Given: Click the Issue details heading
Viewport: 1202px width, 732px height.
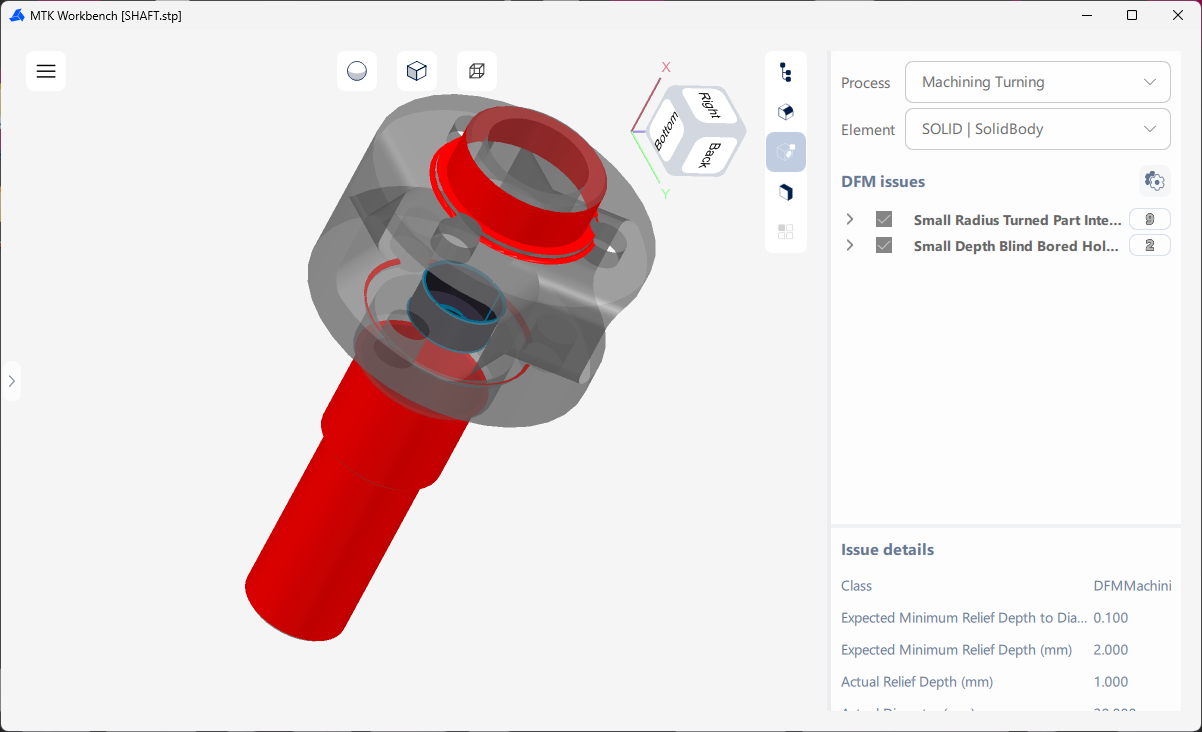Looking at the screenshot, I should 887,549.
